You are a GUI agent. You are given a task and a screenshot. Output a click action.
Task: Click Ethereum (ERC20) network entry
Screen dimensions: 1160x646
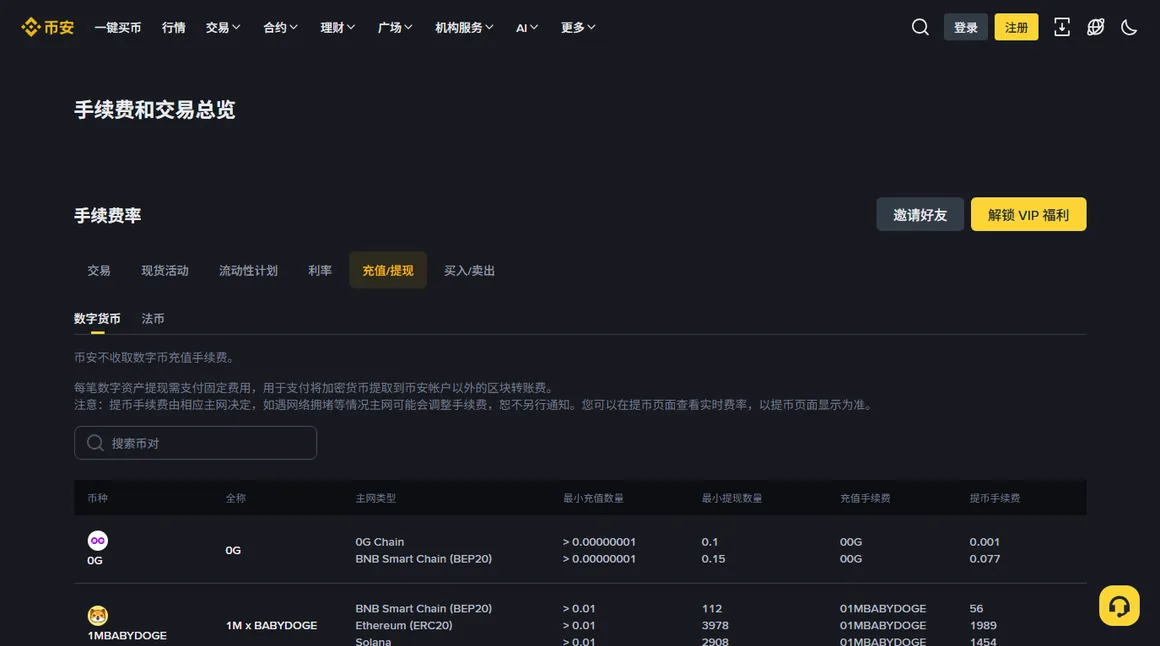[x=404, y=625]
